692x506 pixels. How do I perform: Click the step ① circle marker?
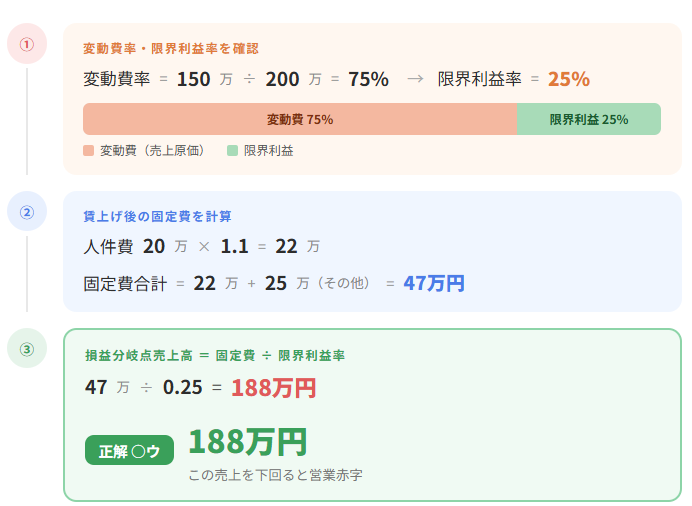coord(27,44)
